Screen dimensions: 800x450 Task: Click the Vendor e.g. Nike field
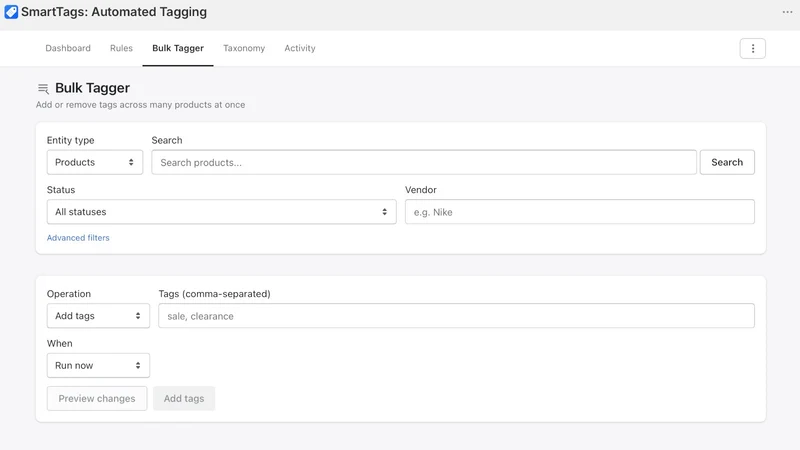(x=580, y=212)
